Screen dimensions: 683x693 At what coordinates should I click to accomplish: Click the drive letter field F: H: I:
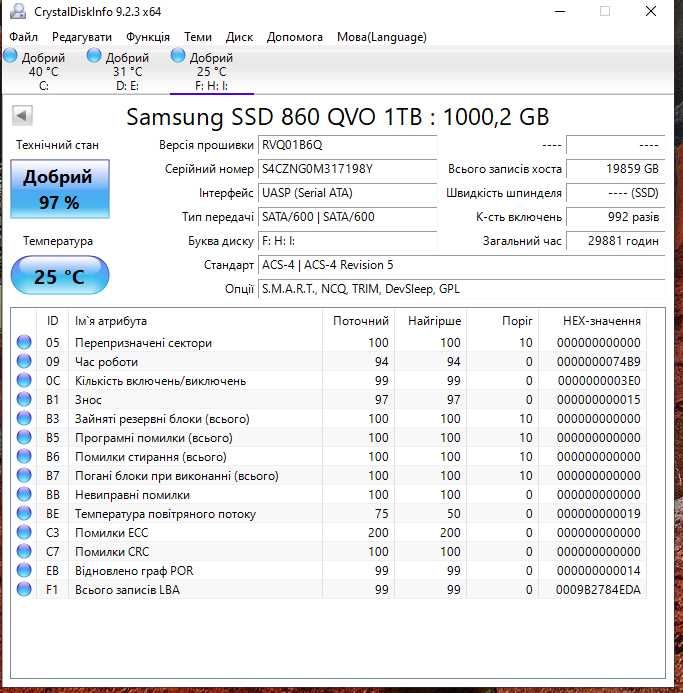click(347, 241)
